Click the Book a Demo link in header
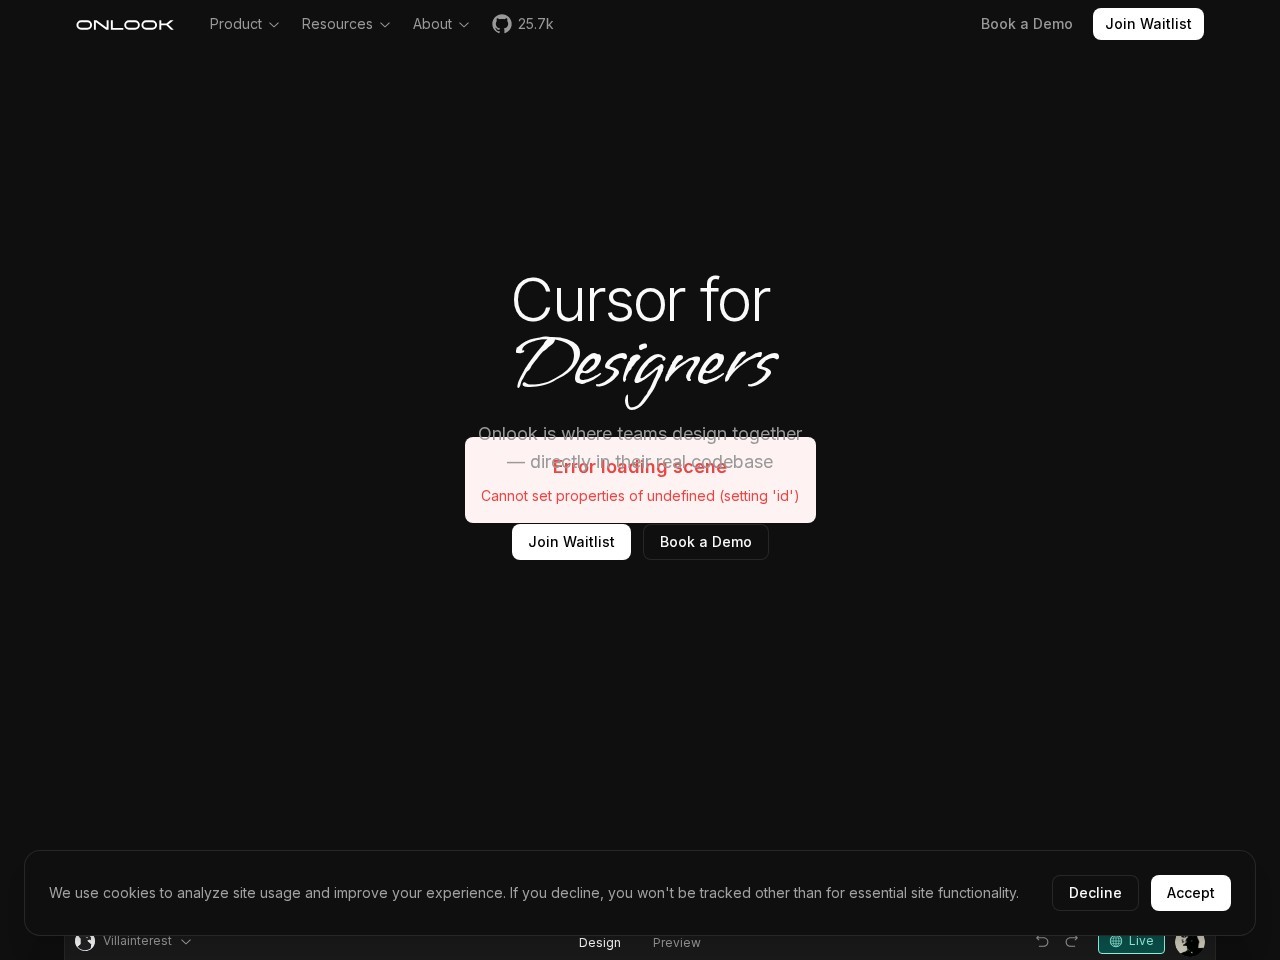The height and width of the screenshot is (960, 1280). coord(1027,24)
